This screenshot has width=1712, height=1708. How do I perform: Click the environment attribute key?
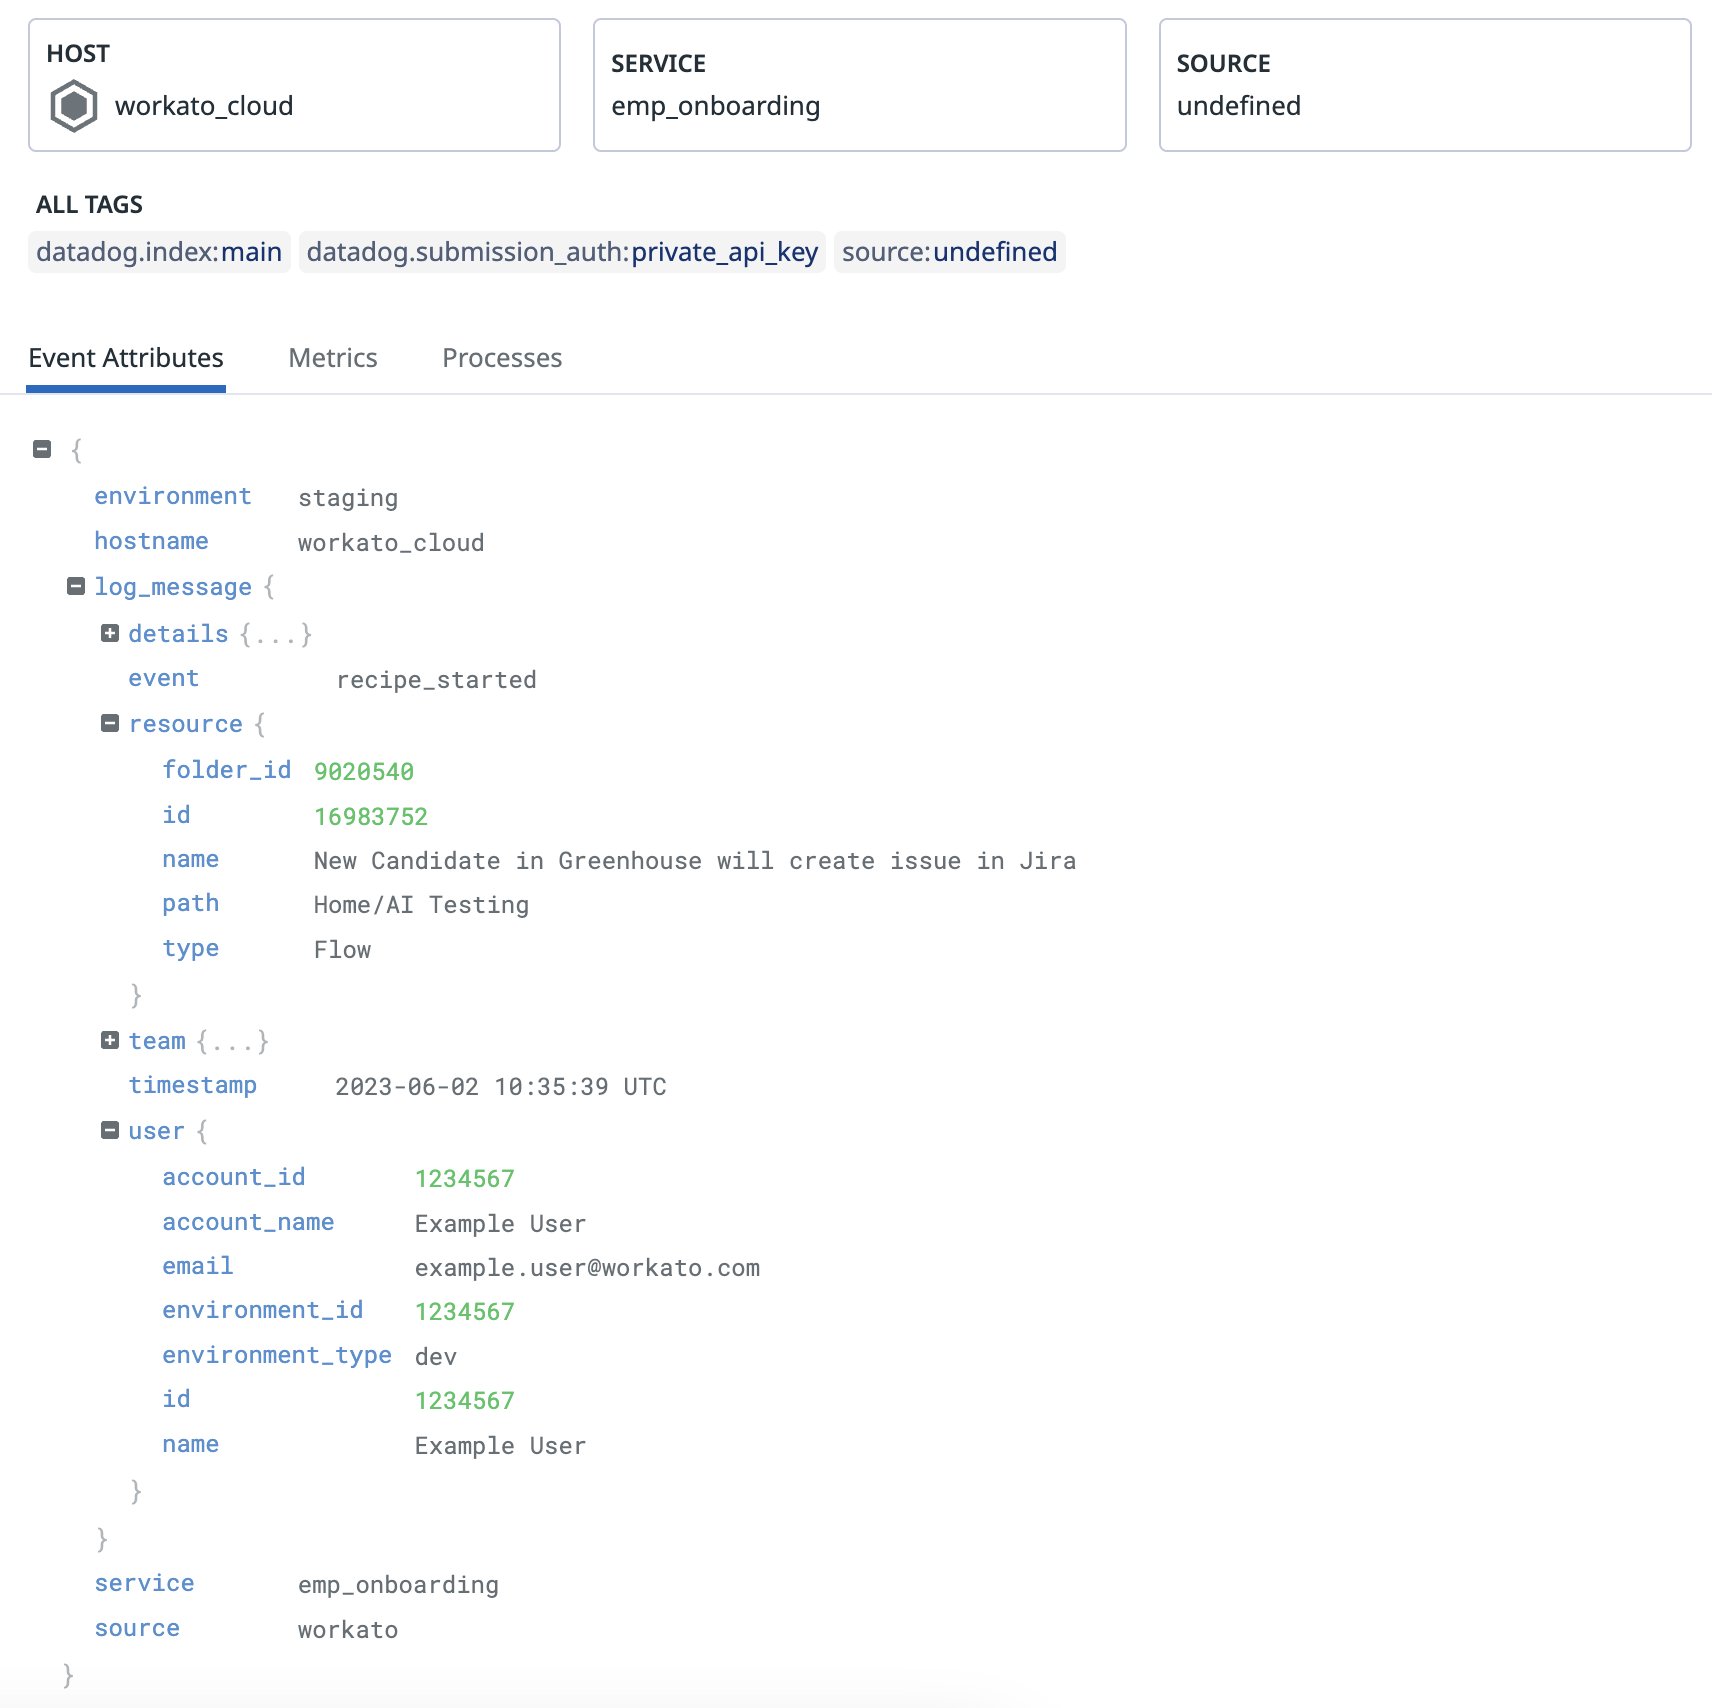[x=173, y=495]
